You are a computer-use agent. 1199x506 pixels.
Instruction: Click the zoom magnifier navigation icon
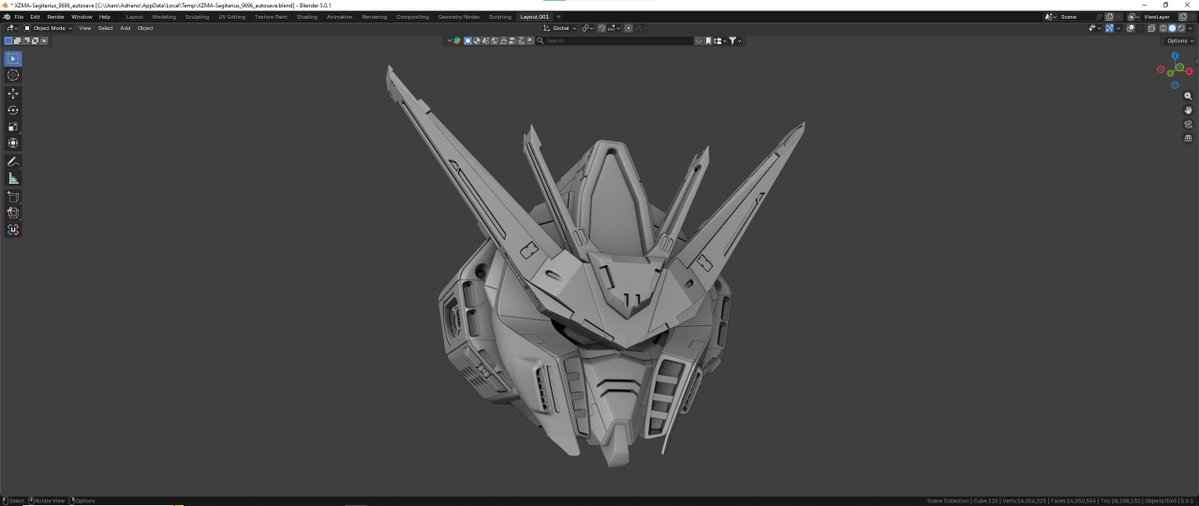[x=1188, y=96]
